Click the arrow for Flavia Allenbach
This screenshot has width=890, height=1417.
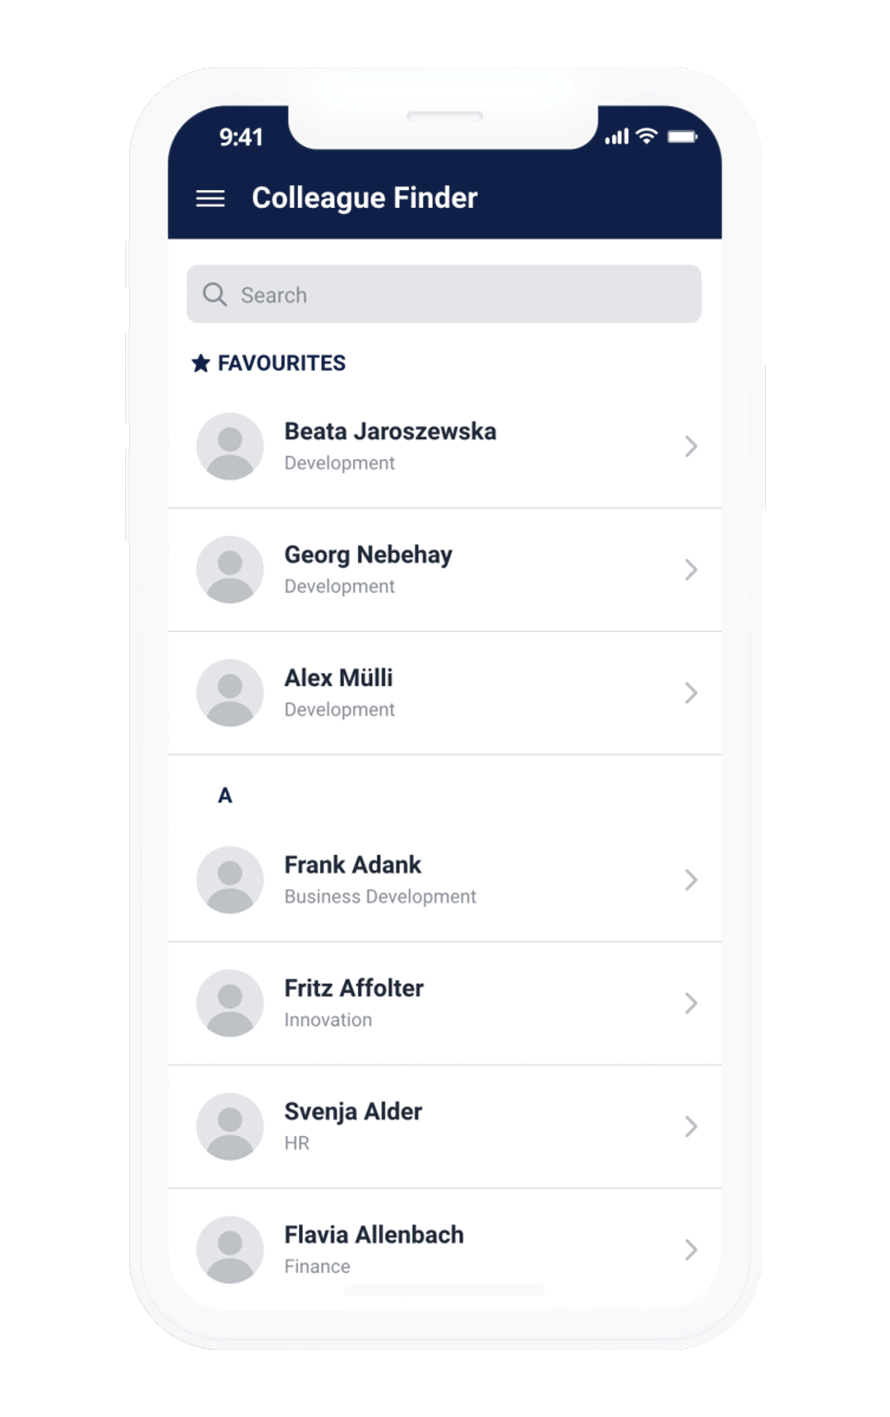[691, 1249]
